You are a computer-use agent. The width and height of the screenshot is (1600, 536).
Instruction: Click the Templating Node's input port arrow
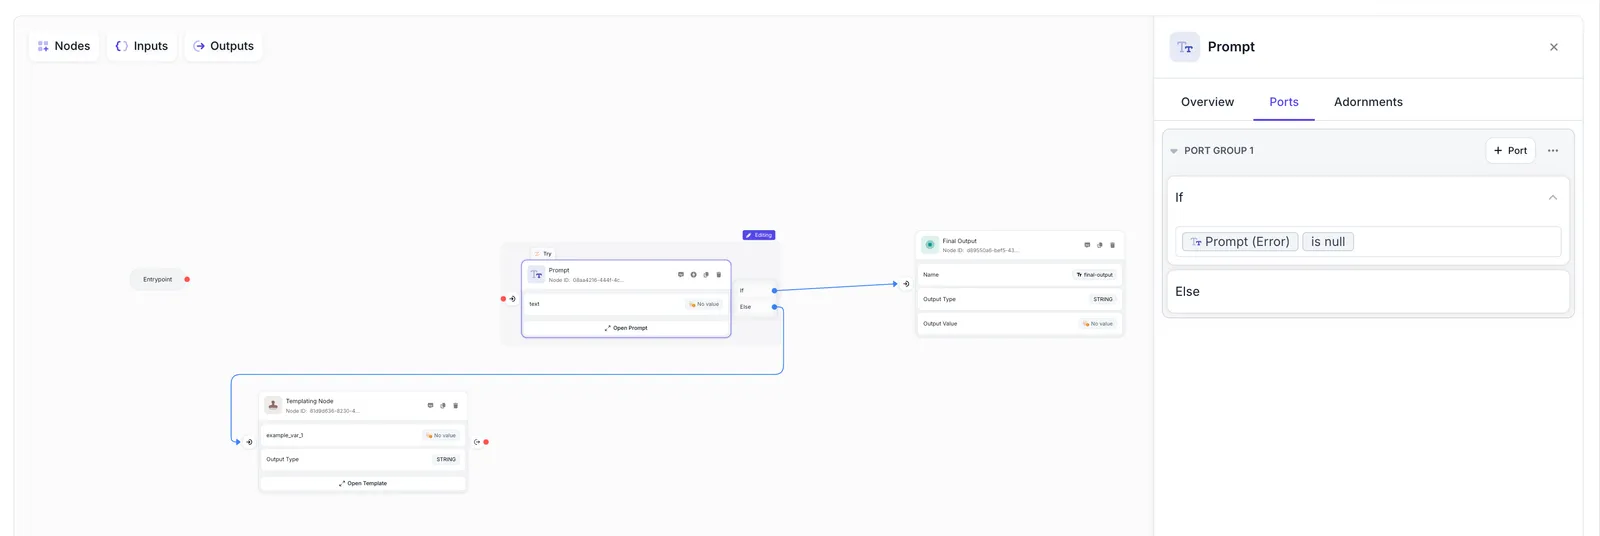250,442
